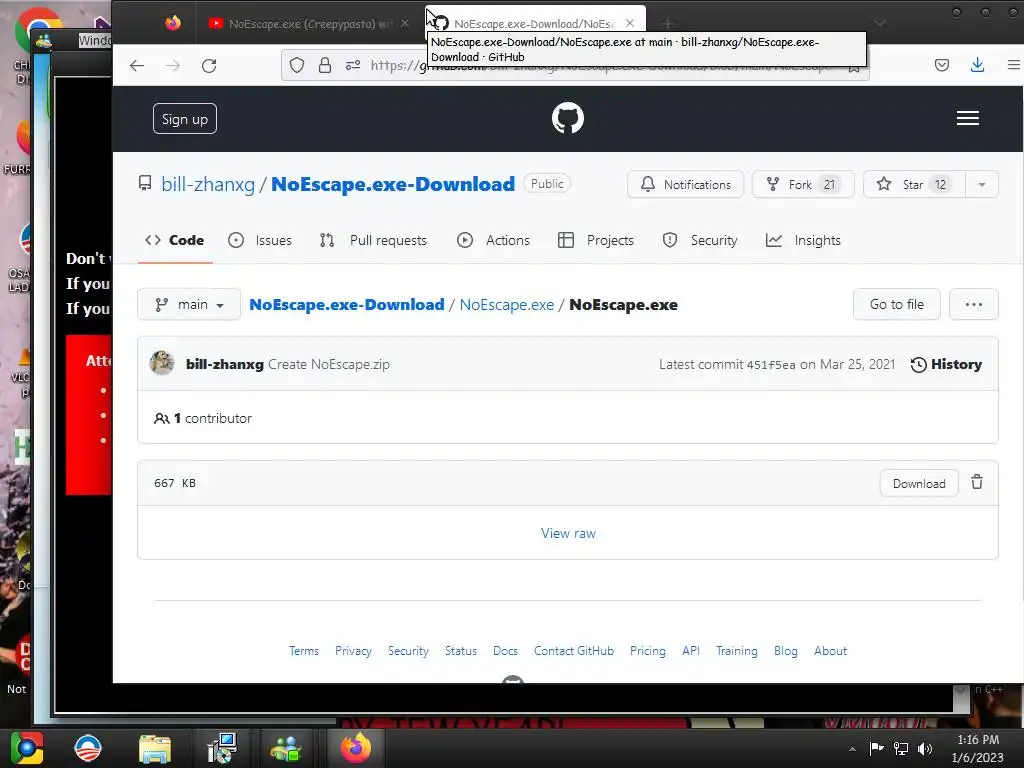Click bill-zhanxg avatar image
Image resolution: width=1024 pixels, height=768 pixels.
point(161,363)
